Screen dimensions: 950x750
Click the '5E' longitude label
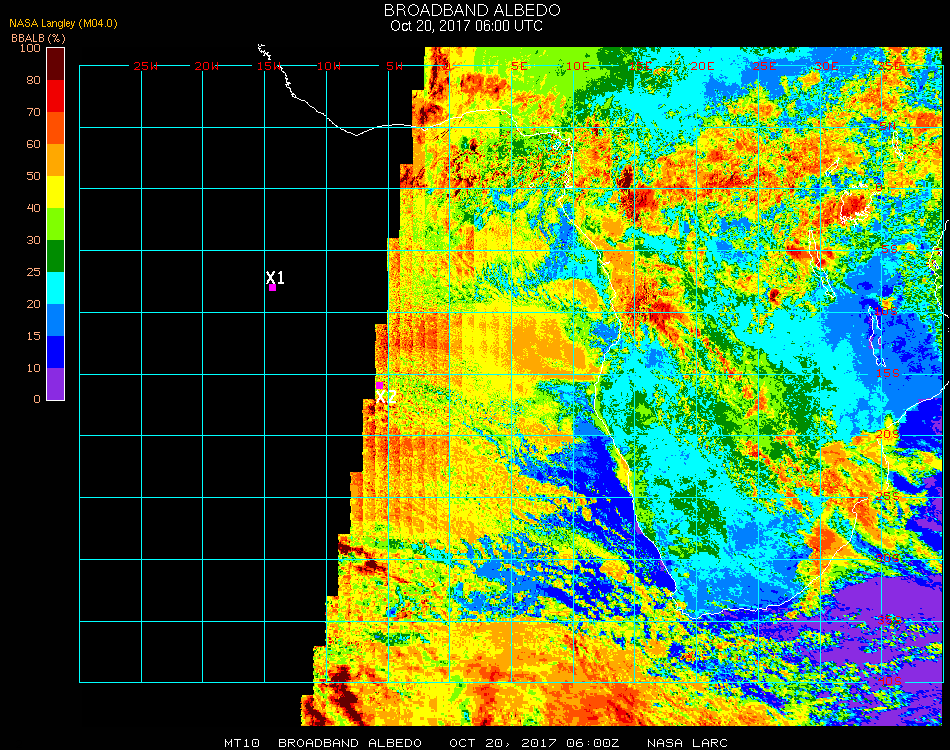[519, 66]
